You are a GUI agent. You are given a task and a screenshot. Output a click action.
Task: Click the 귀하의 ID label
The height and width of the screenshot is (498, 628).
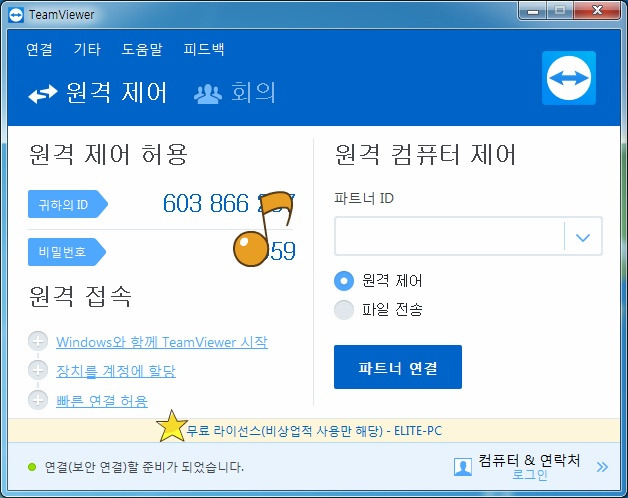pyautogui.click(x=67, y=204)
